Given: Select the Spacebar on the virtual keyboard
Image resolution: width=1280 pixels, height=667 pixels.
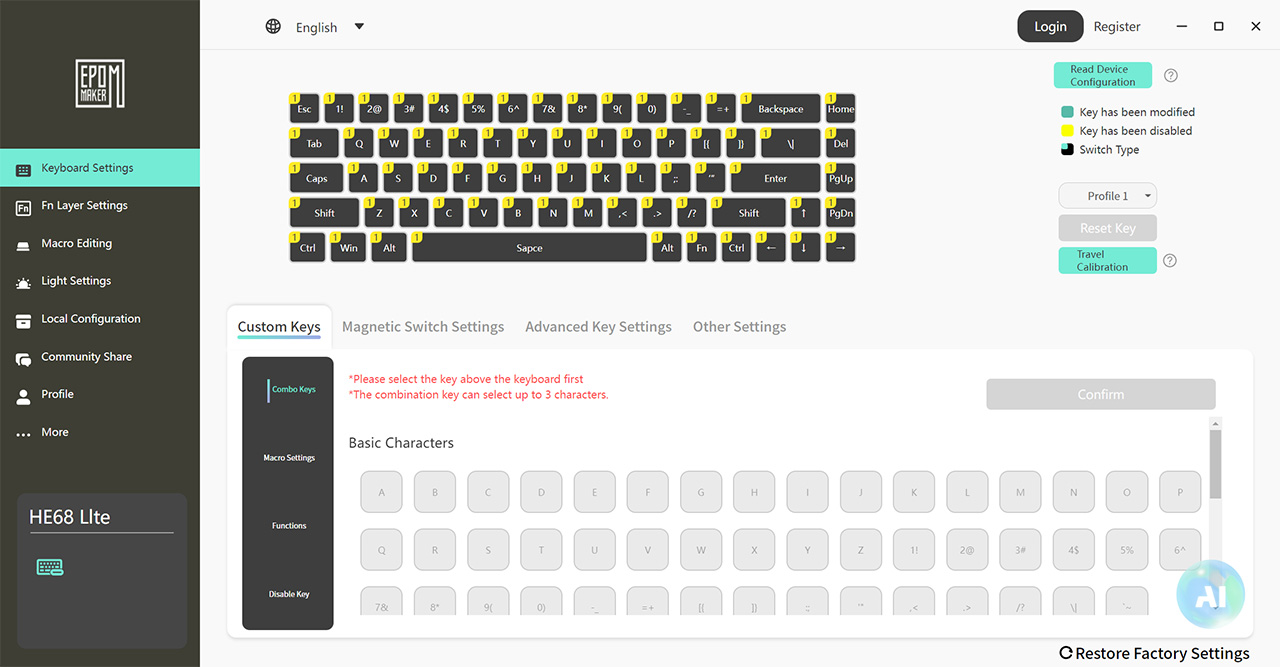Looking at the screenshot, I should click(528, 247).
